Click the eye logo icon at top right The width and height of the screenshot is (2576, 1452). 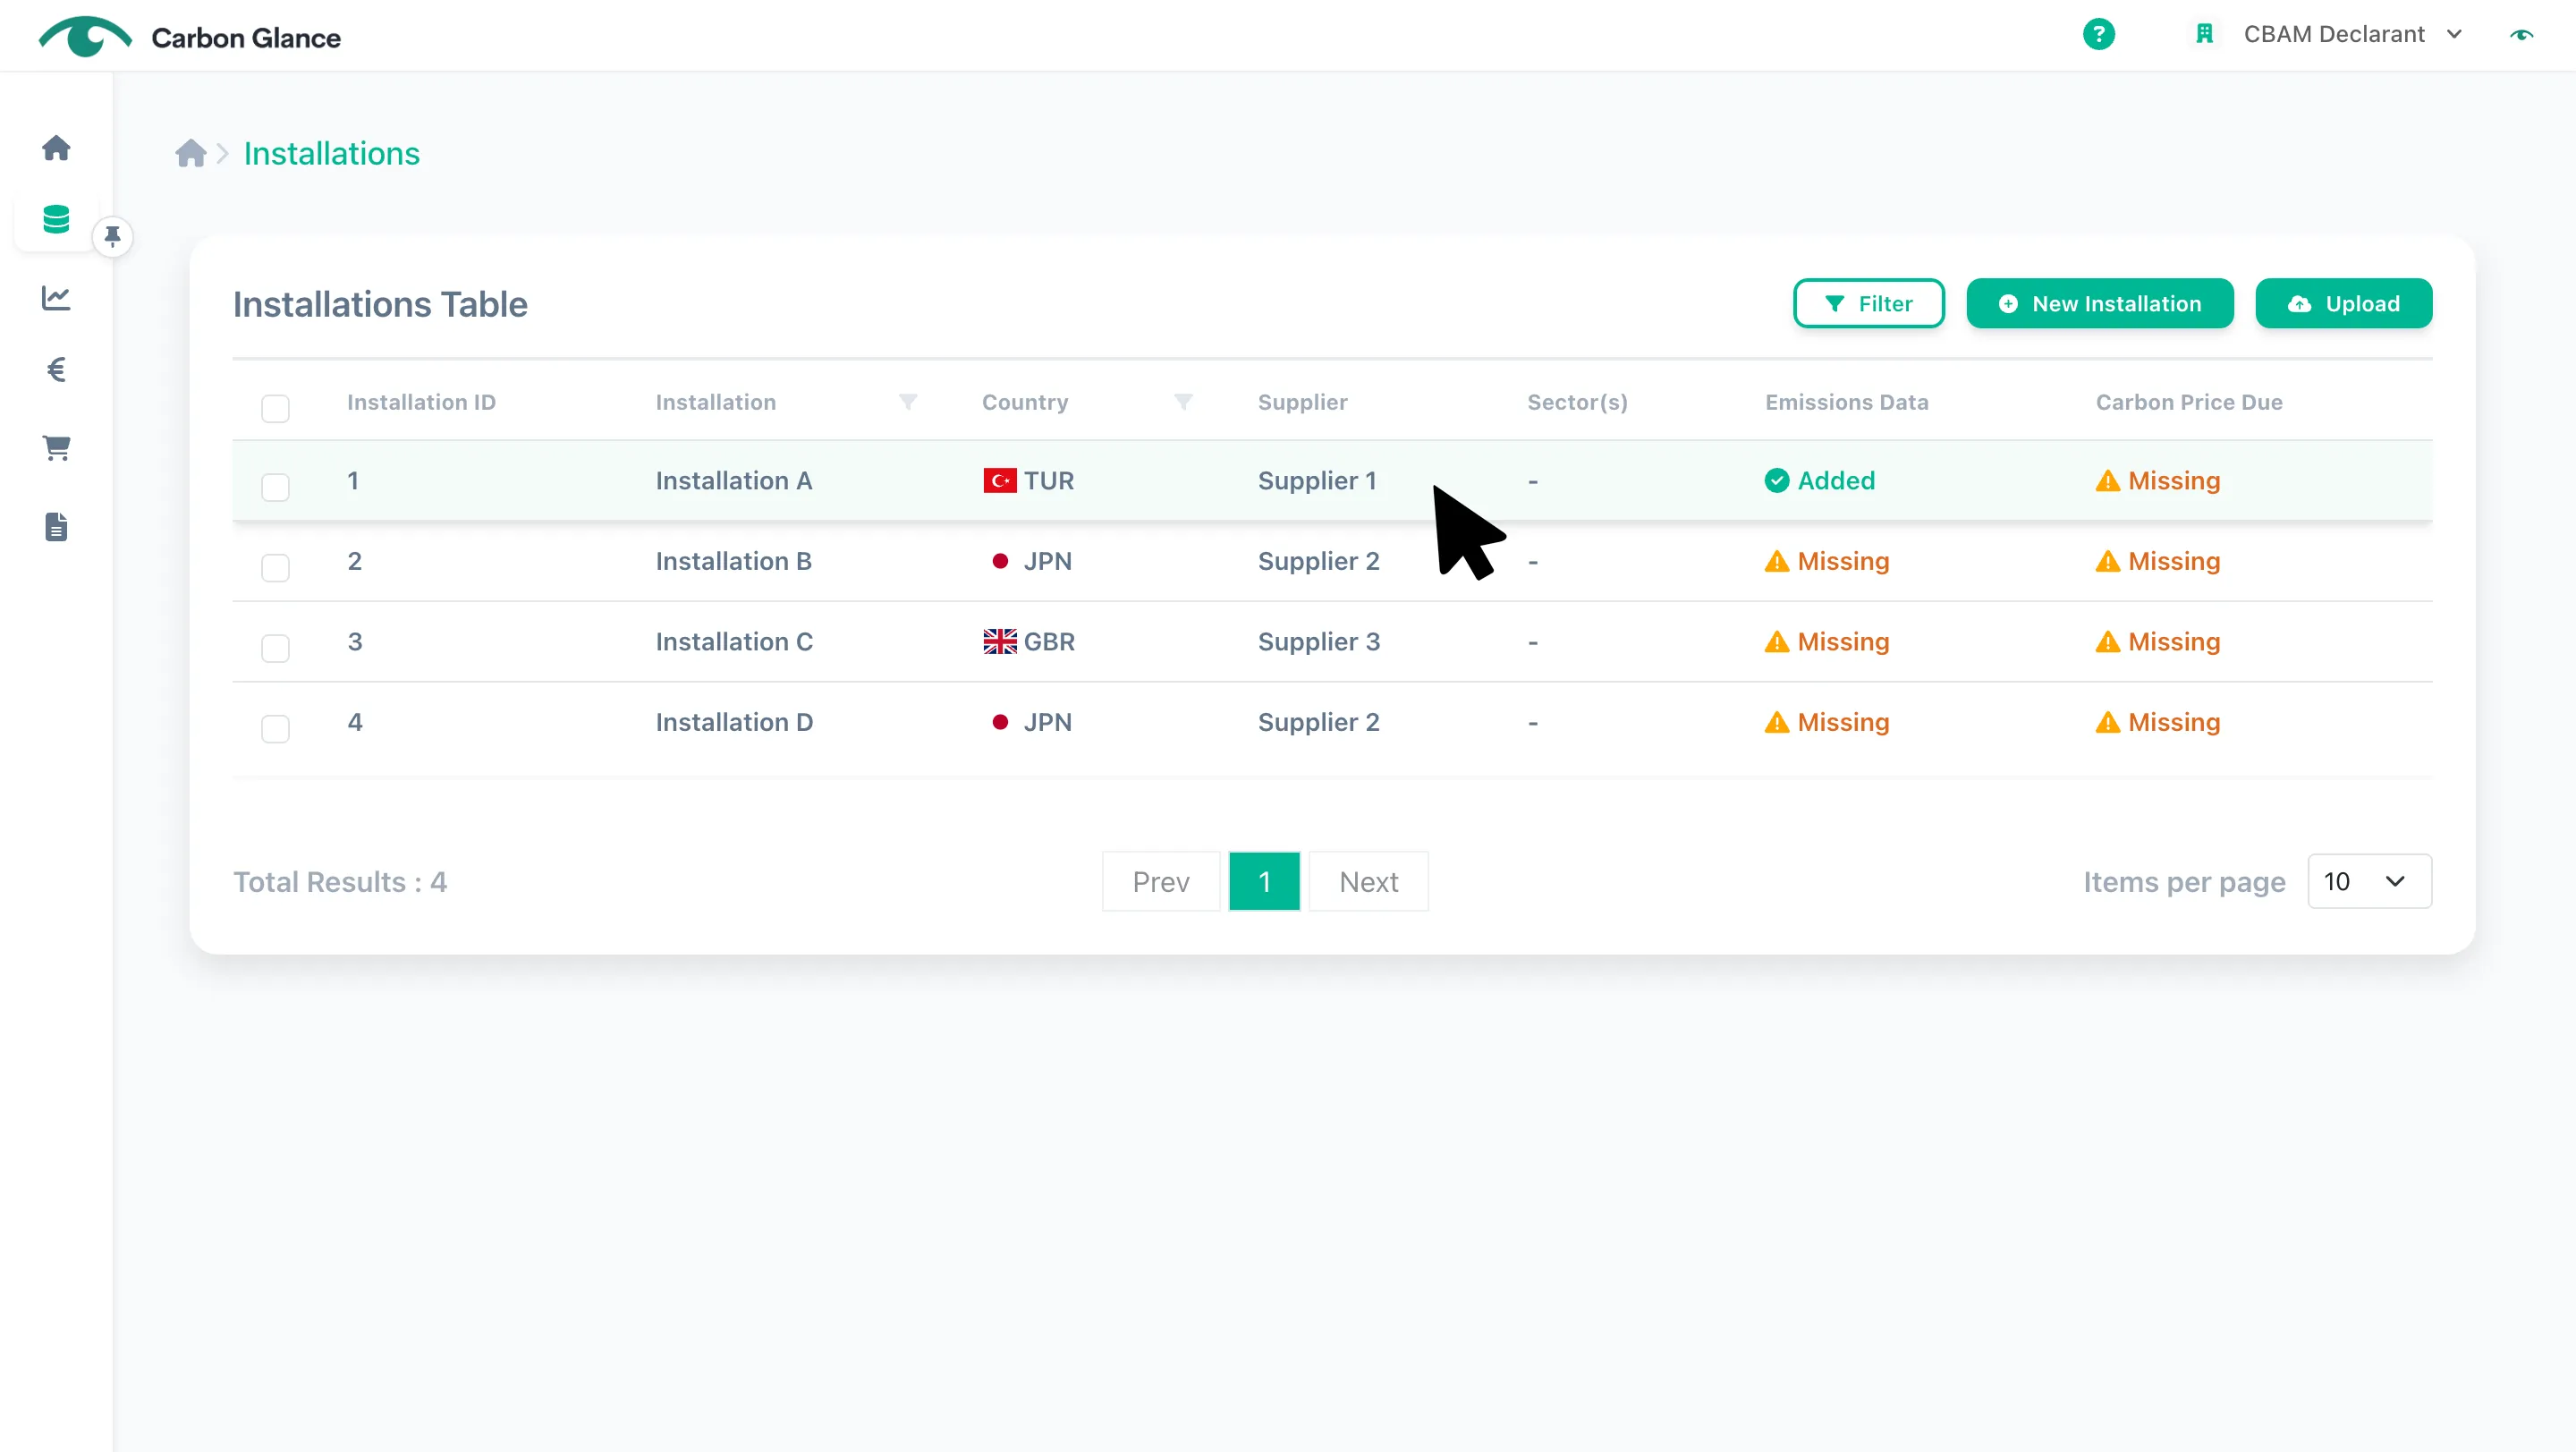[x=2521, y=34]
